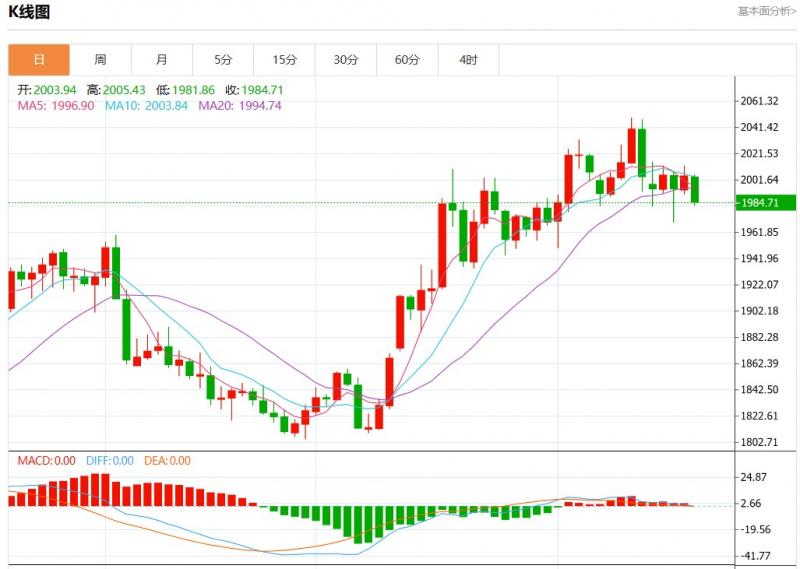Image resolution: width=800 pixels, height=569 pixels.
Task: Click the DIFF: 0.00 indicator label
Action: click(110, 461)
